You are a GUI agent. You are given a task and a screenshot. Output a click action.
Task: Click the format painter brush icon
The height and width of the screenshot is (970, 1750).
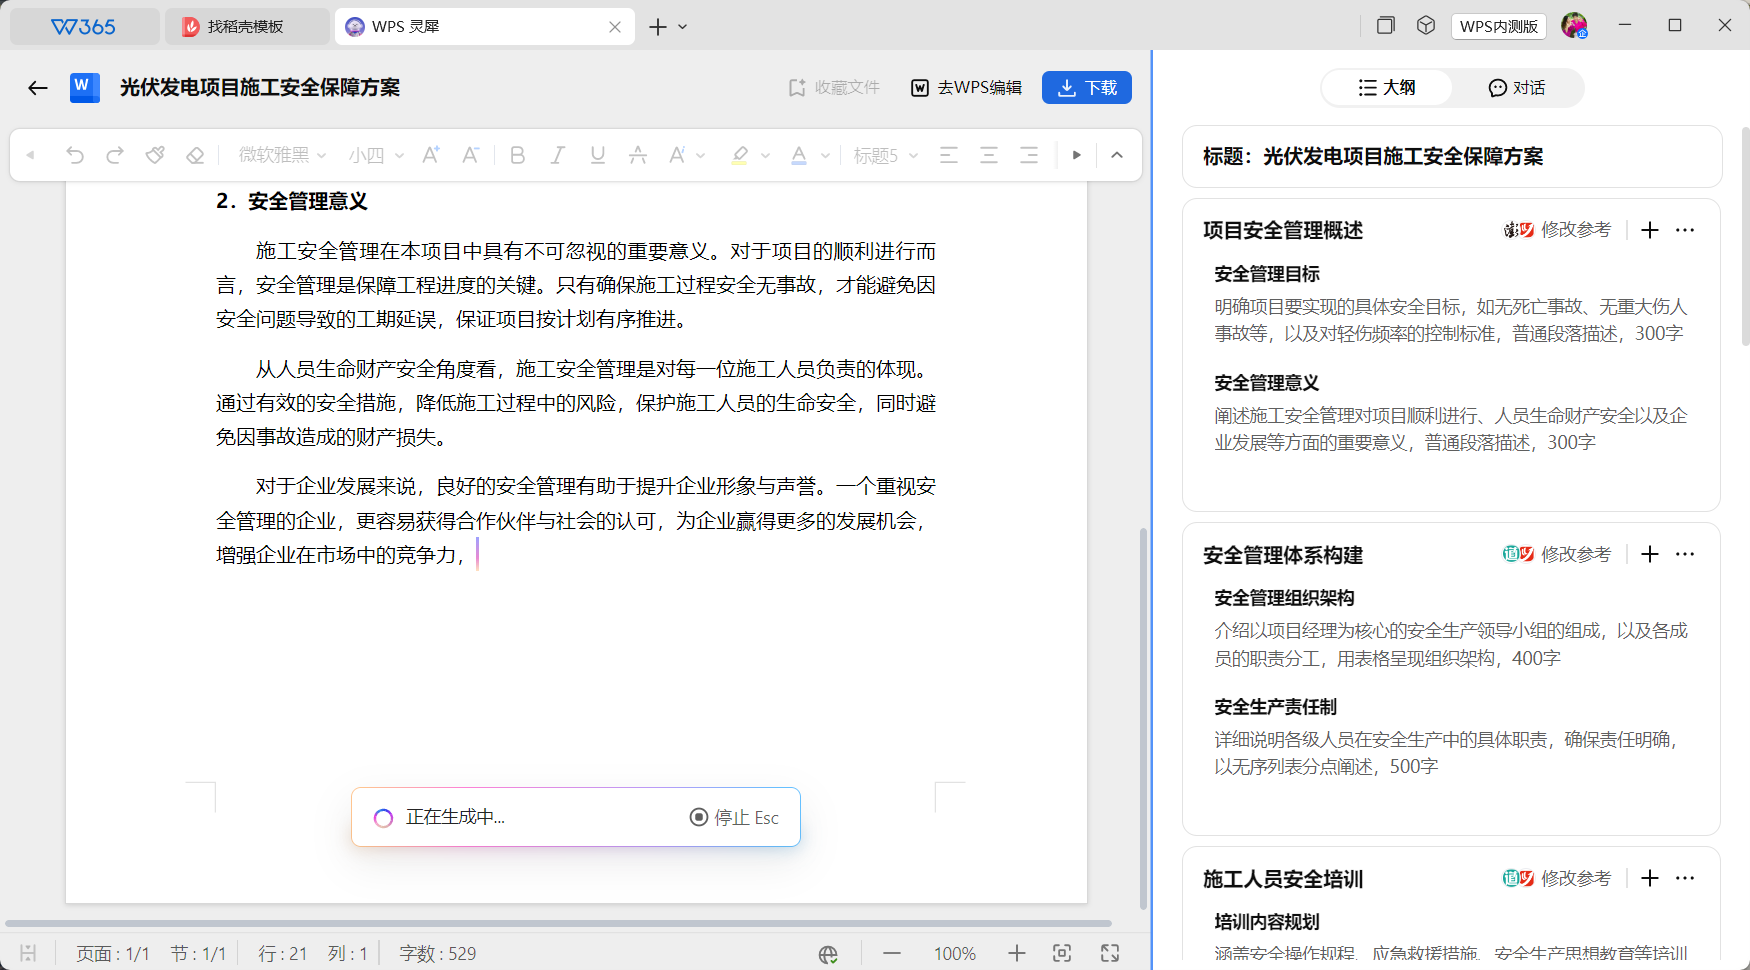155,155
